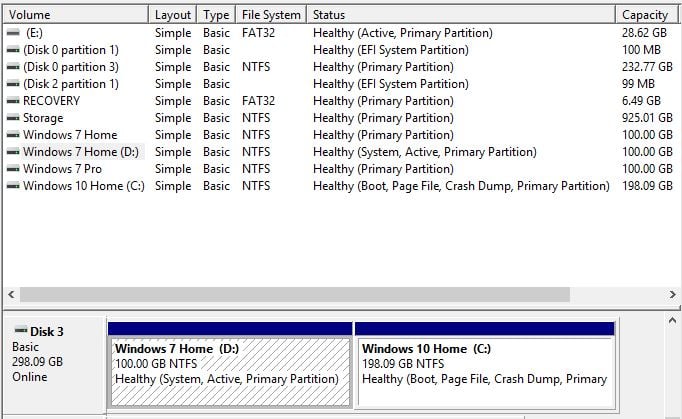Click the Storage volume drive icon
Screen dimensions: 682x419
pos(13,118)
